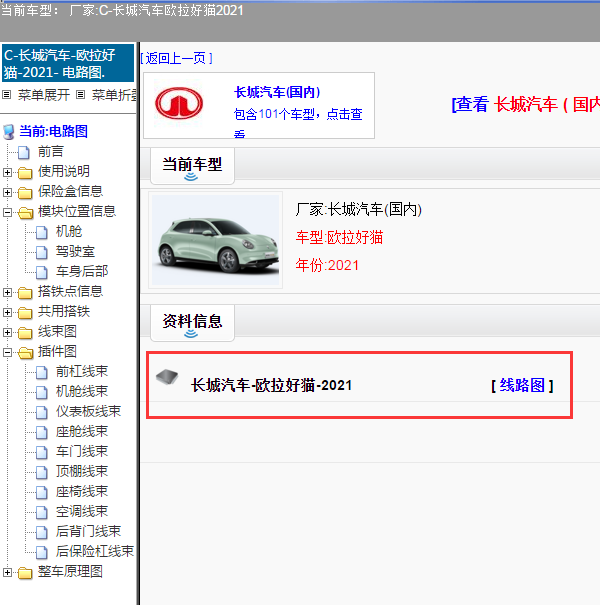Viewport: 600px width, 605px height.
Task: Click the open folder icon beside 模块位置信息
Action: [25, 212]
